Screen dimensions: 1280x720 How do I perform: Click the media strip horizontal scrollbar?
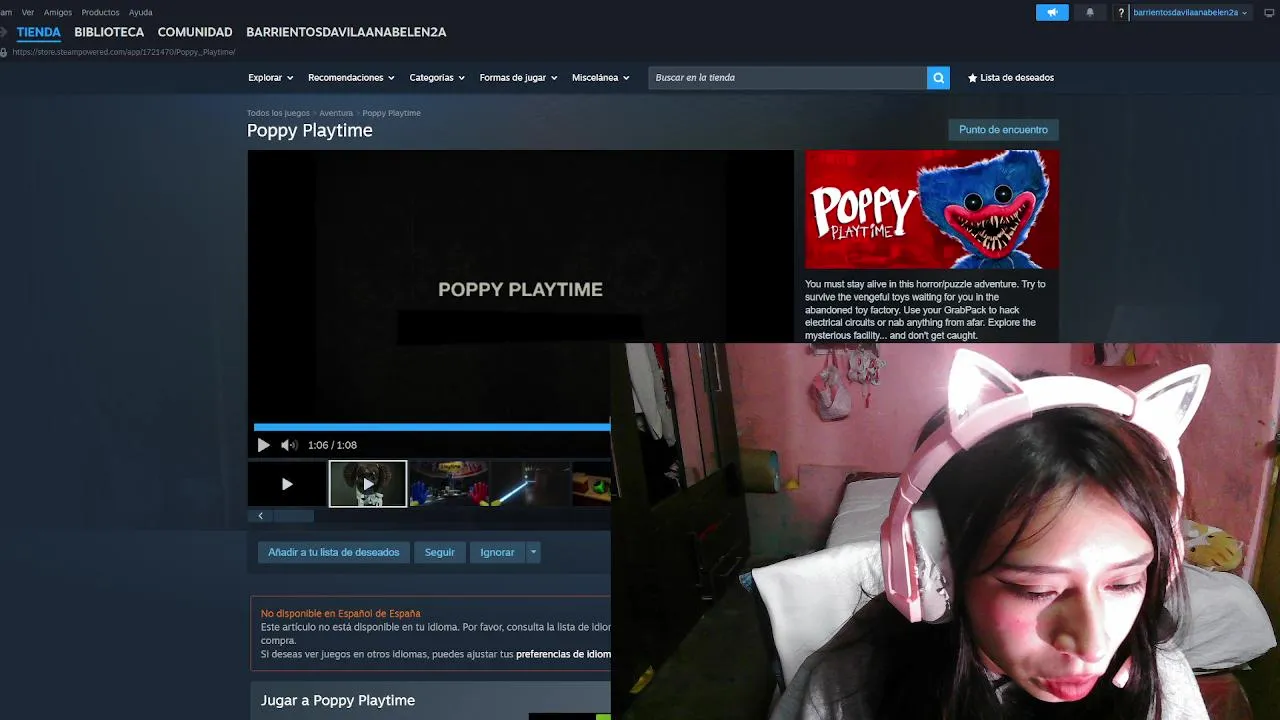pos(294,516)
